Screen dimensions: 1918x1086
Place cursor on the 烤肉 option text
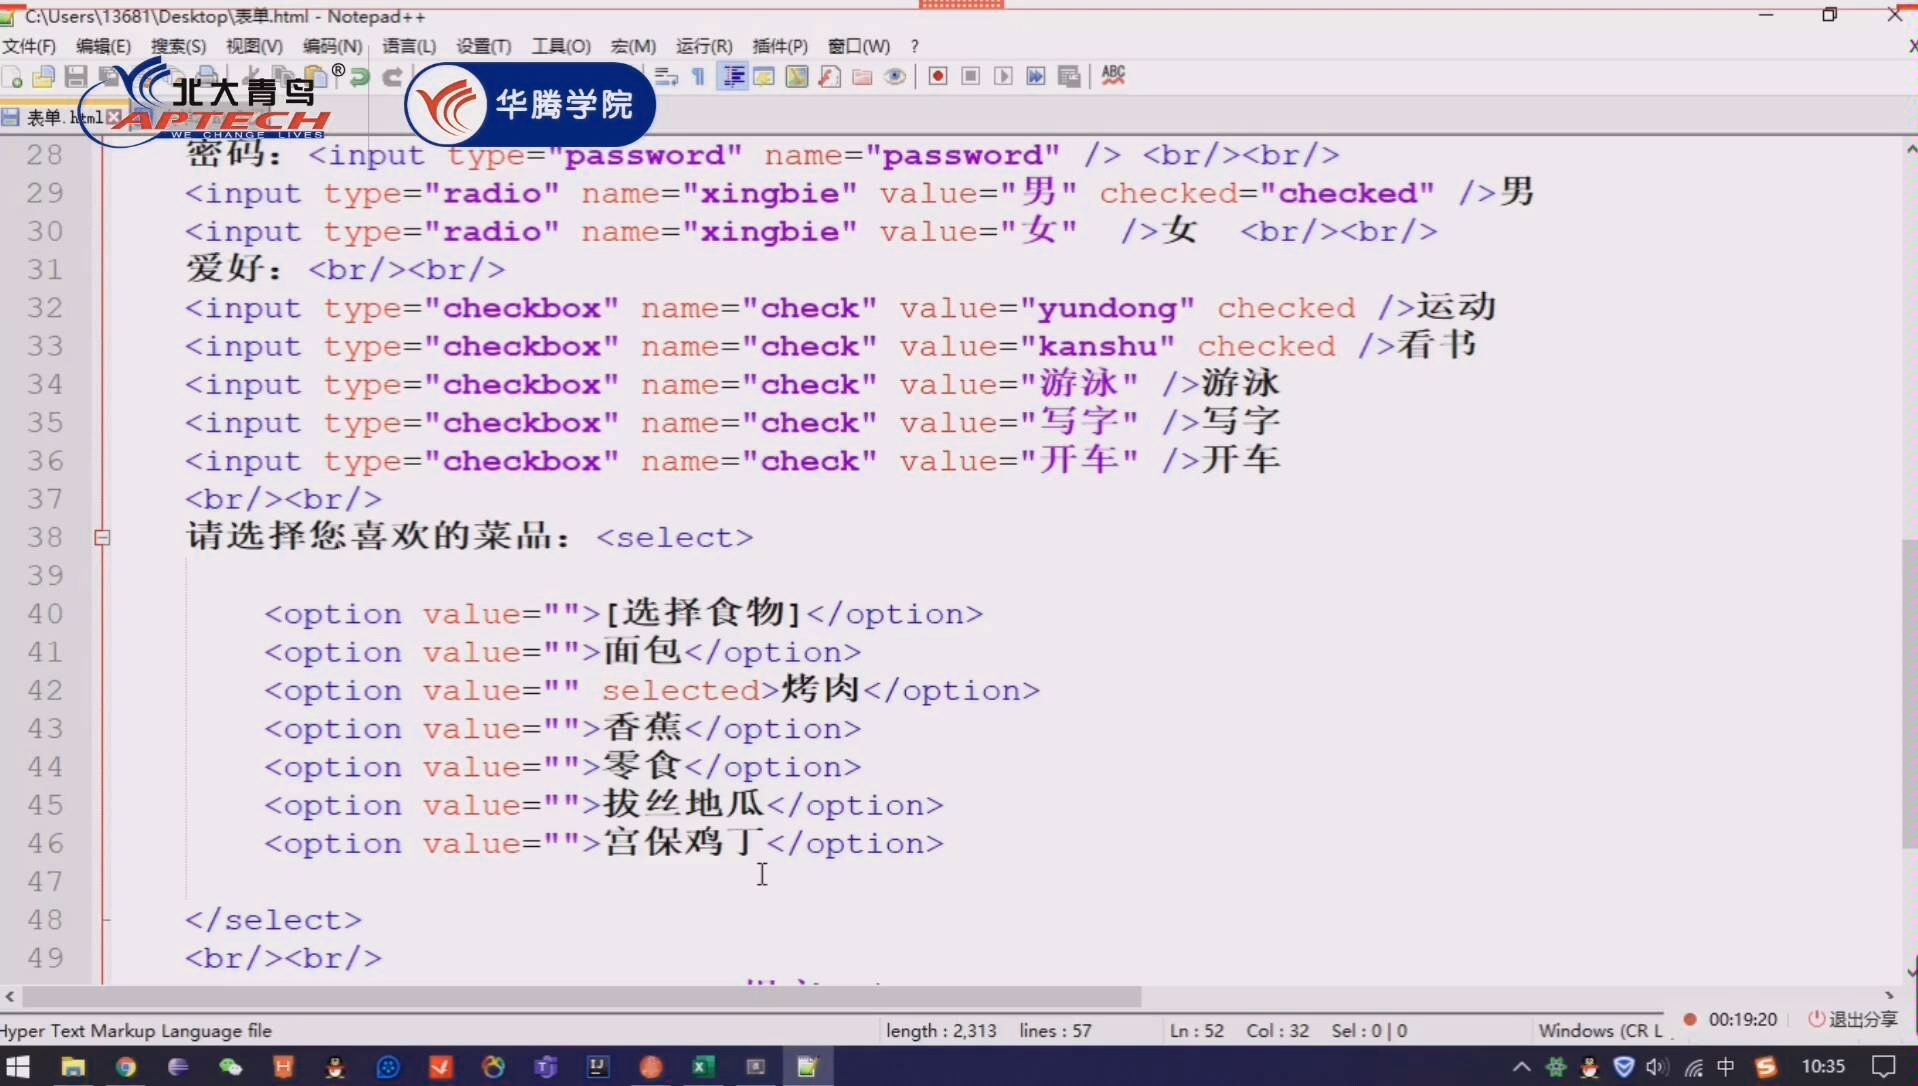click(820, 689)
